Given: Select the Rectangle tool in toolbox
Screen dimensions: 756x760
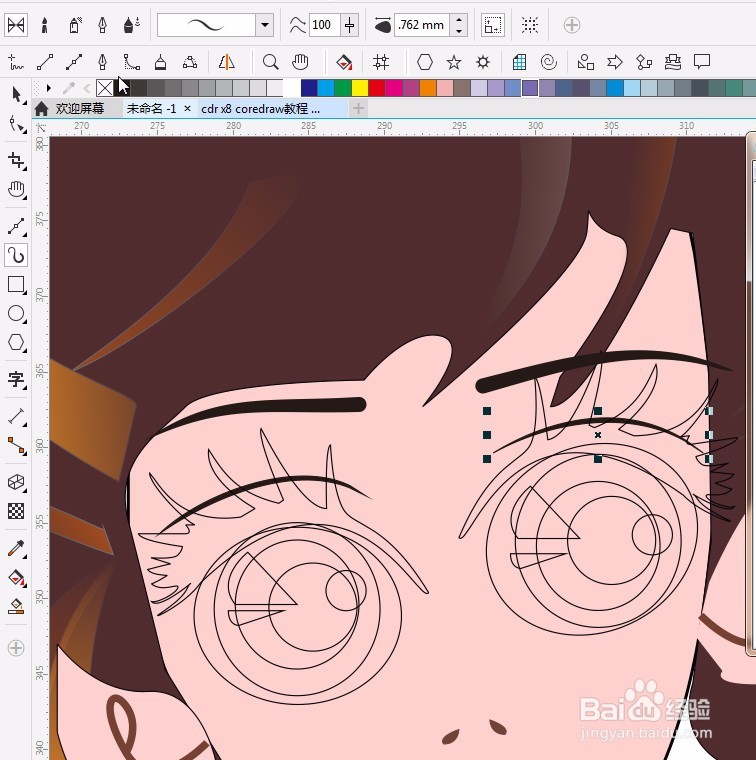Looking at the screenshot, I should click(16, 285).
